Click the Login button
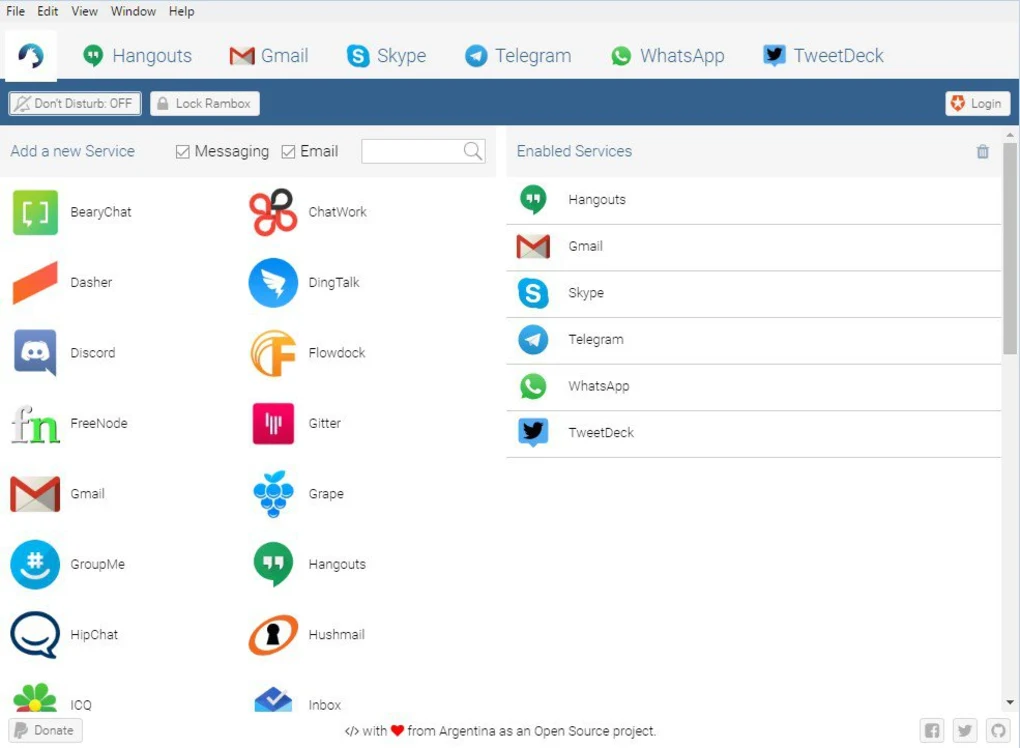 [x=977, y=103]
